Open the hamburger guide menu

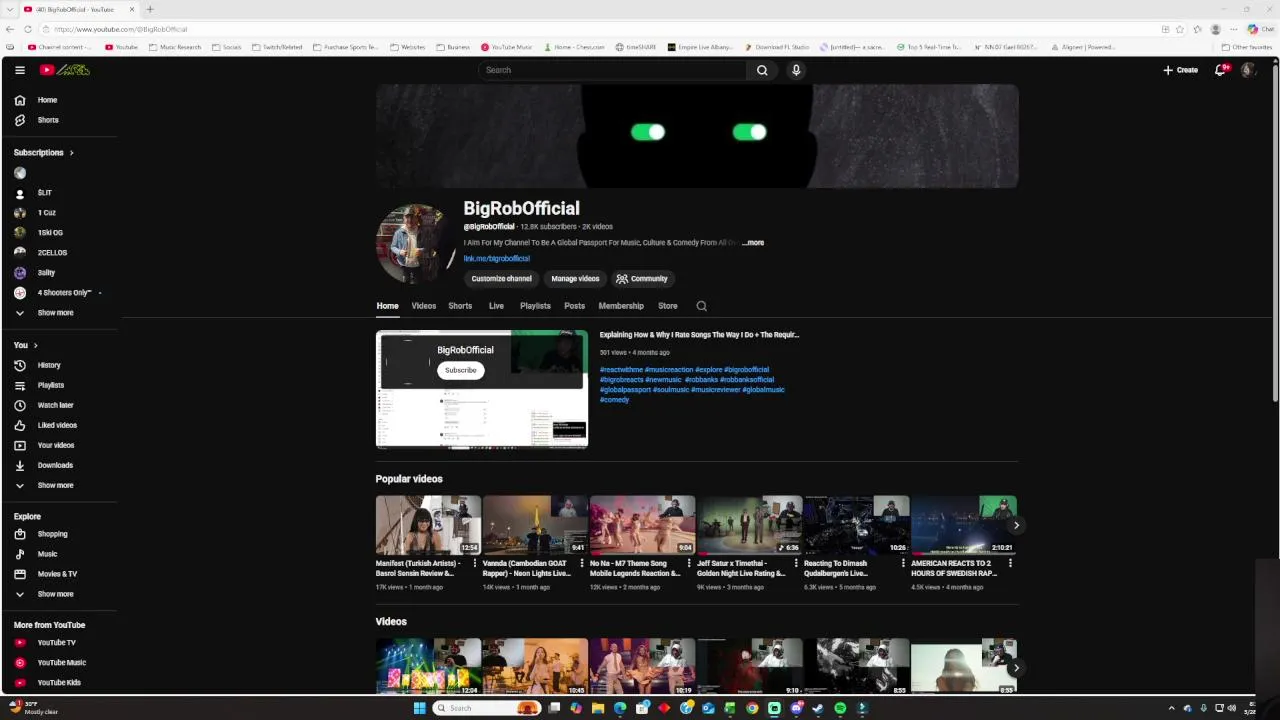click(19, 70)
